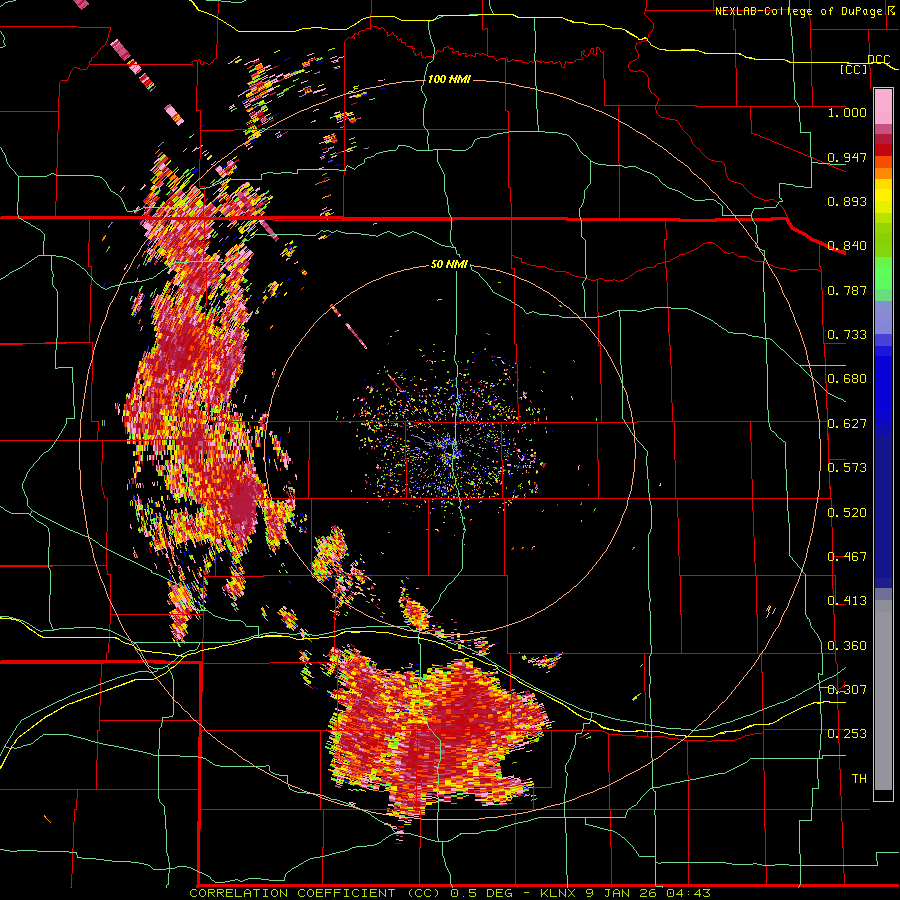Click the DCC label above the legend
This screenshot has height=900, width=900.
[878, 60]
